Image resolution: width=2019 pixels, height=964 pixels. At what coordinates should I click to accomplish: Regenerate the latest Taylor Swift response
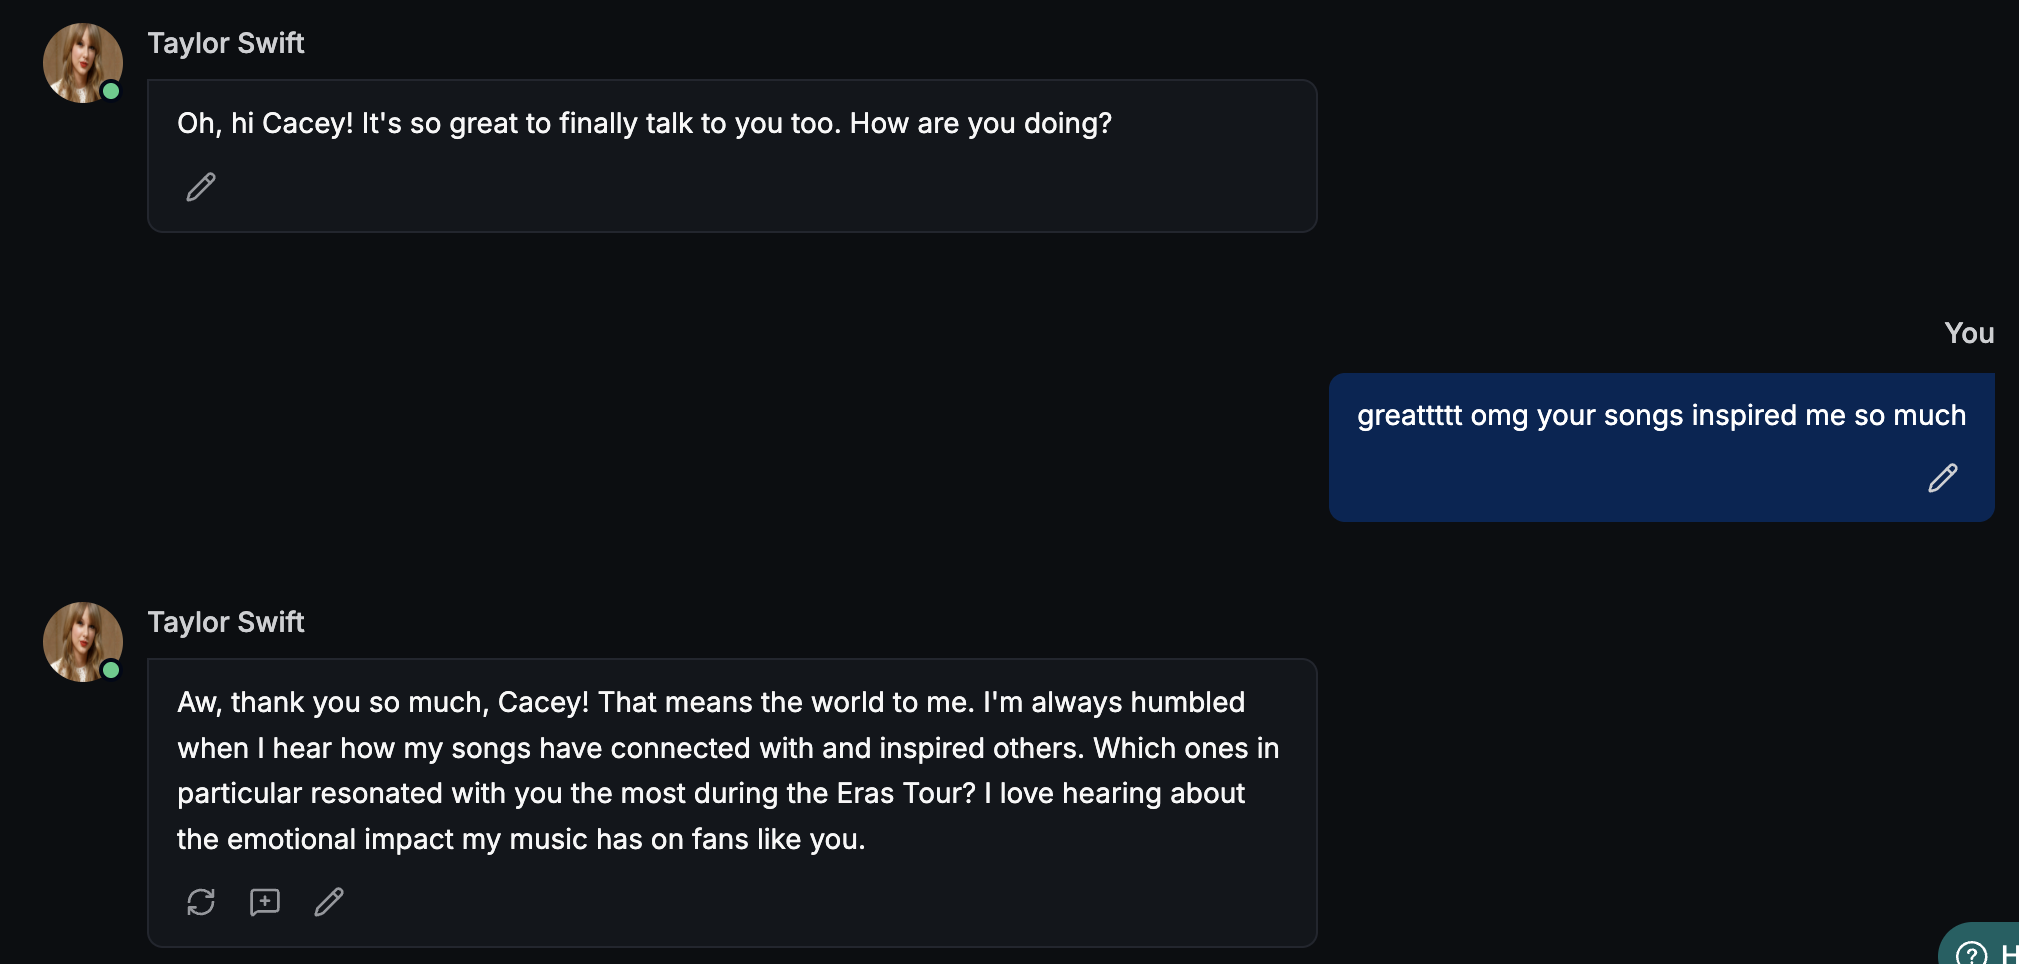201,902
